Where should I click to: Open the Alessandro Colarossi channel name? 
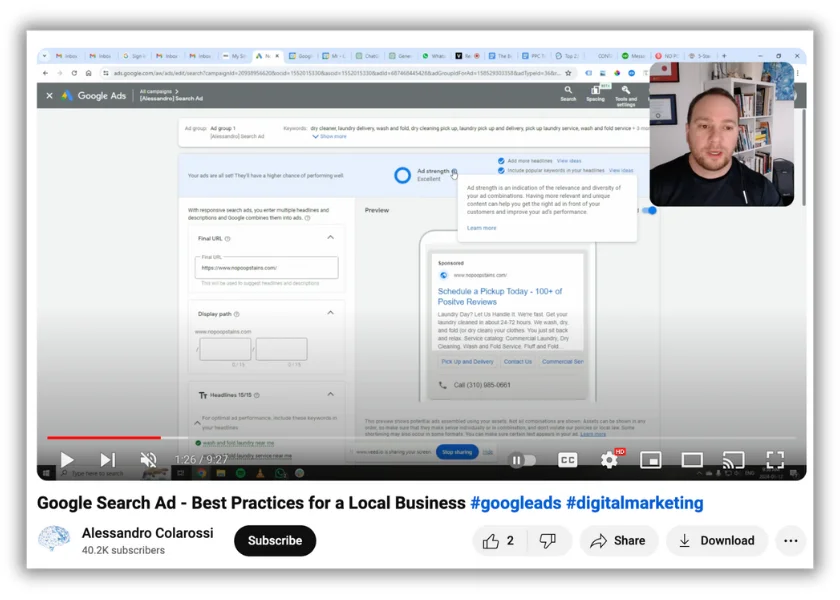pos(147,533)
